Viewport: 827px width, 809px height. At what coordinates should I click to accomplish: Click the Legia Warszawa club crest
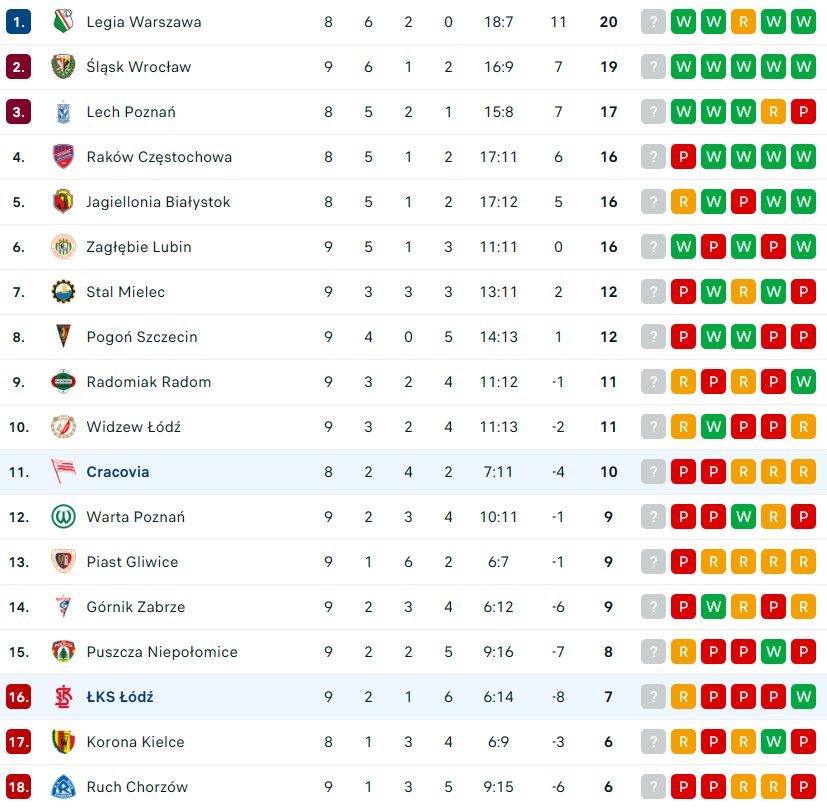(x=63, y=22)
